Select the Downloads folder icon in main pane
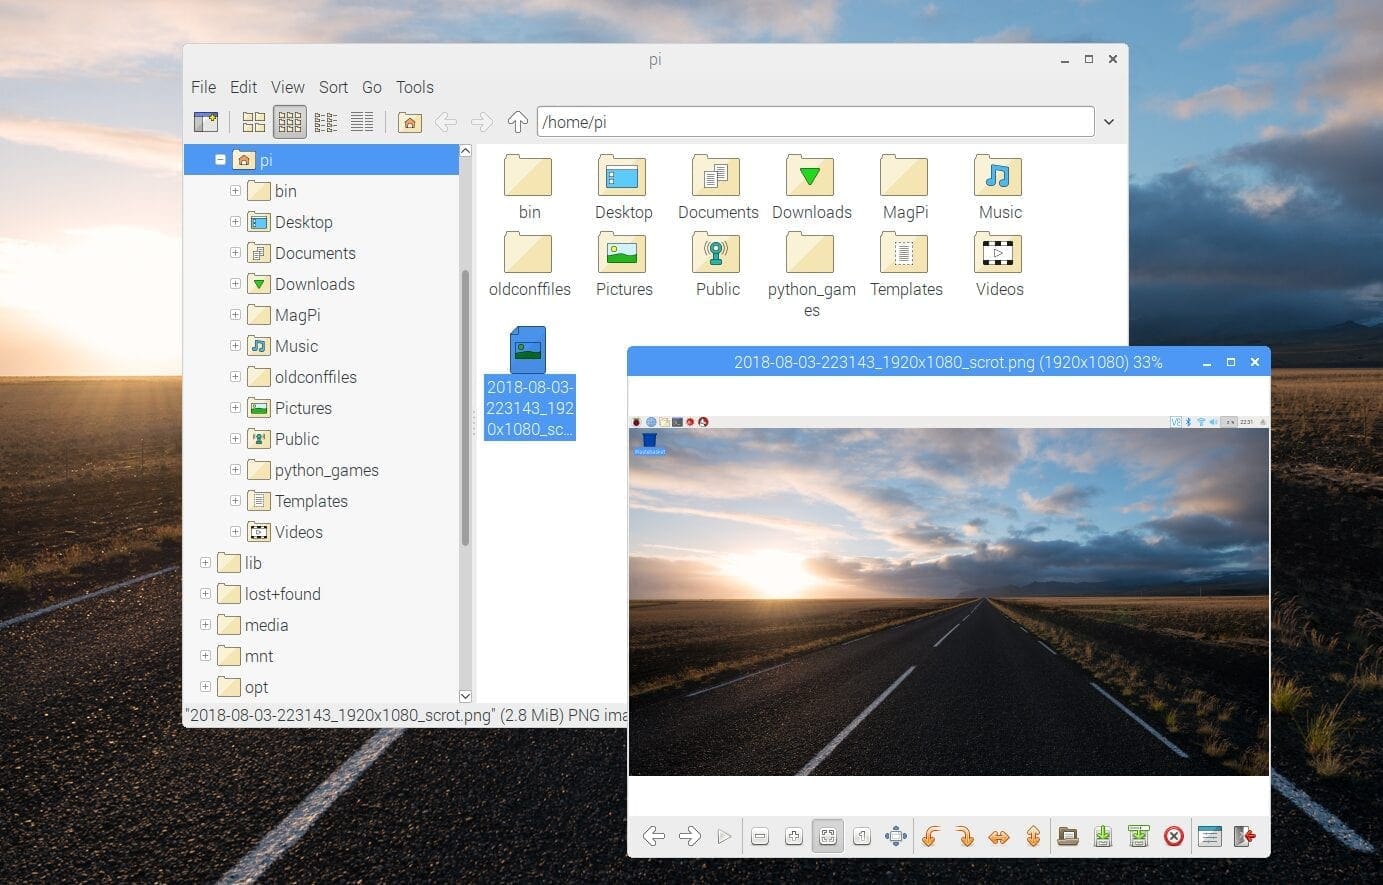The height and width of the screenshot is (885, 1383). click(811, 177)
